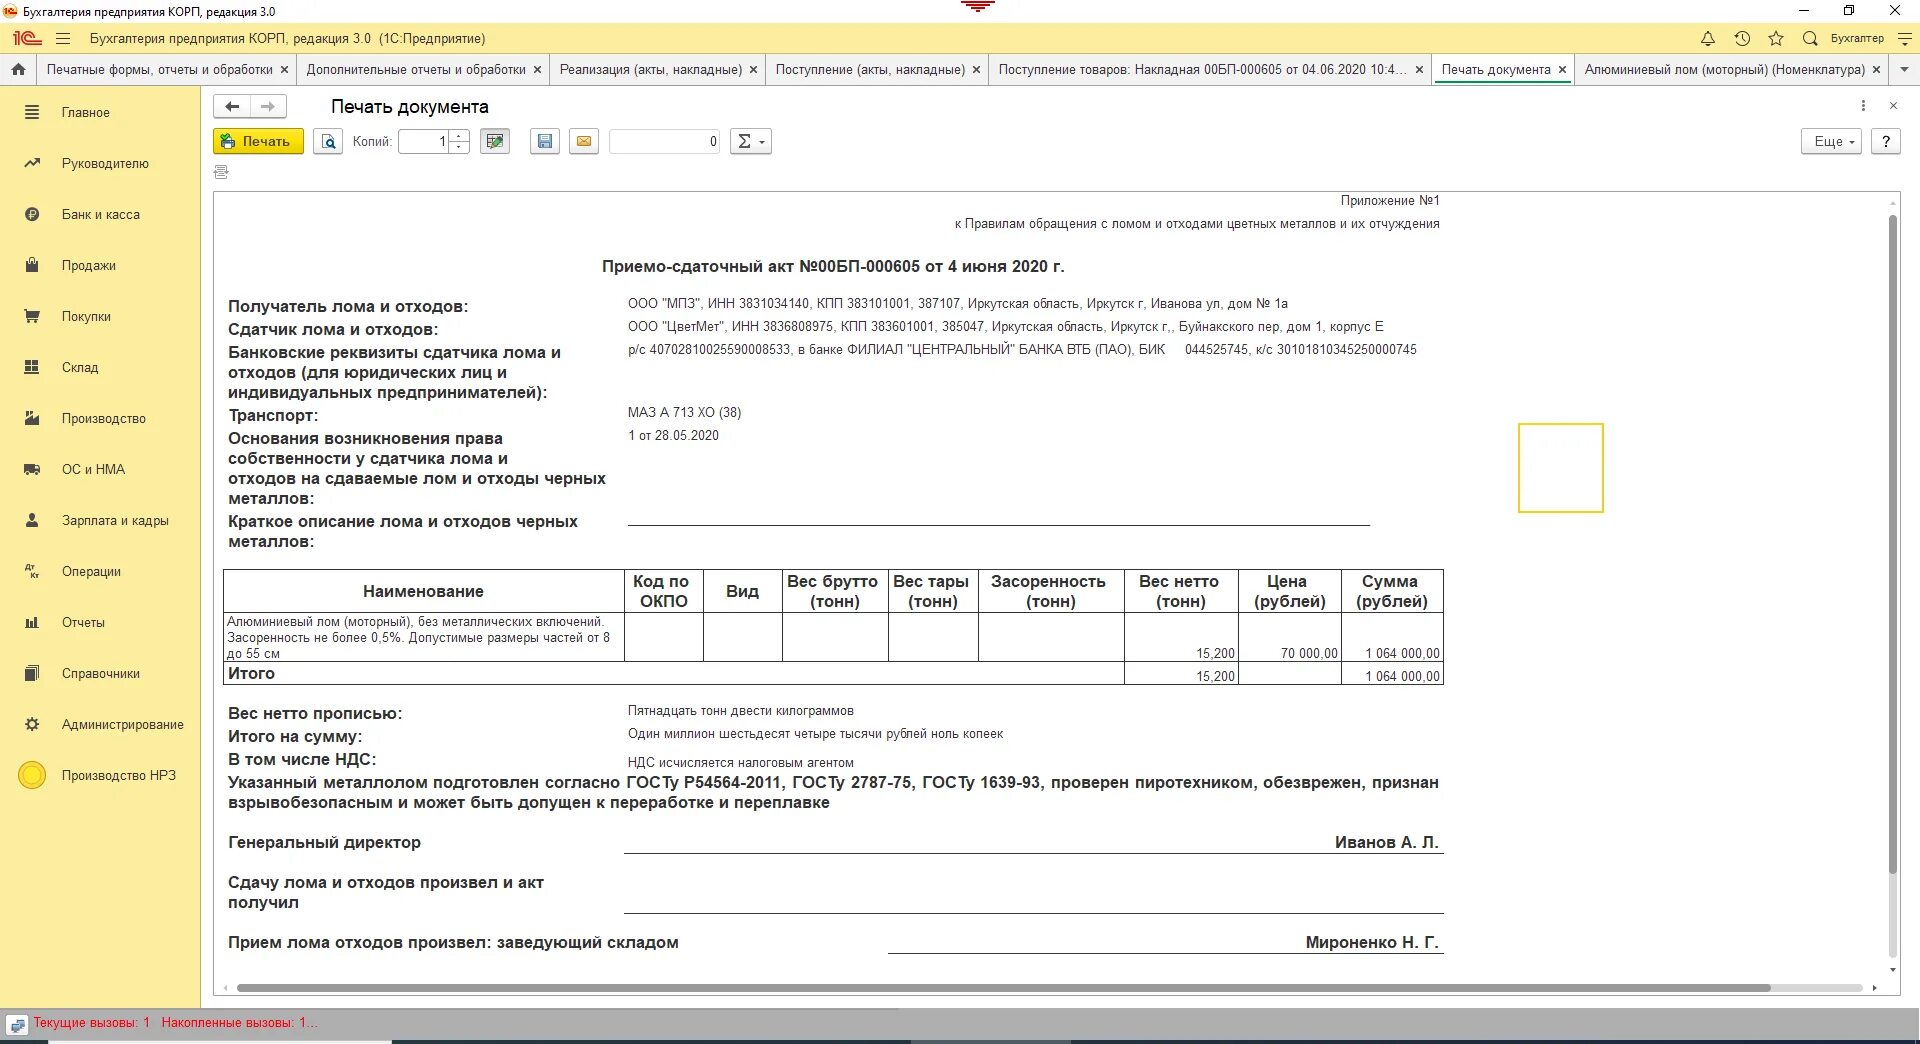This screenshot has height=1044, width=1920.
Task: Click the Зарплата и кадры person icon
Action: click(32, 520)
